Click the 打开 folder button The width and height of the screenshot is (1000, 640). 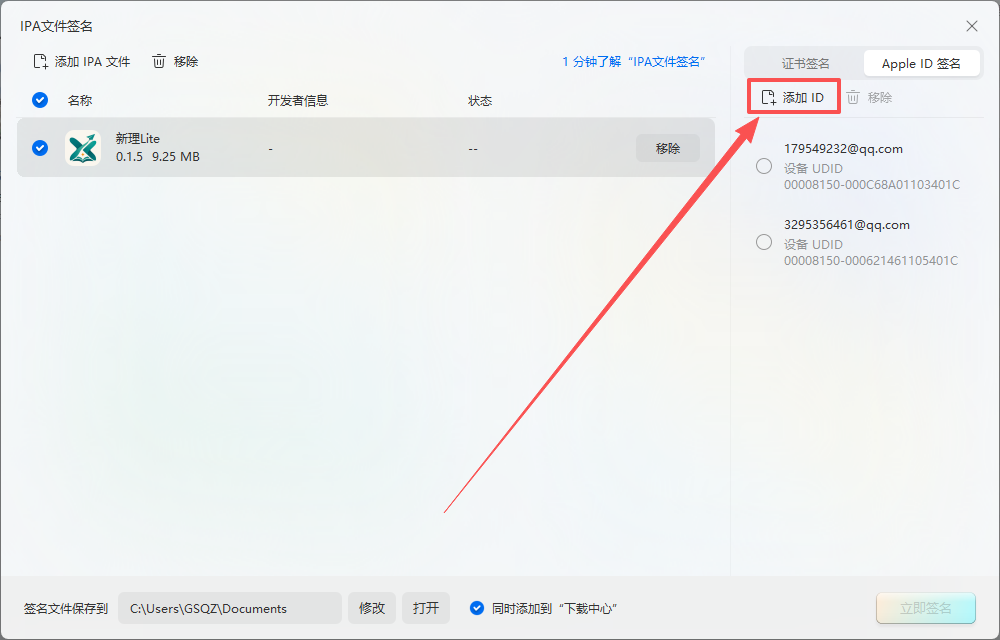(425, 608)
